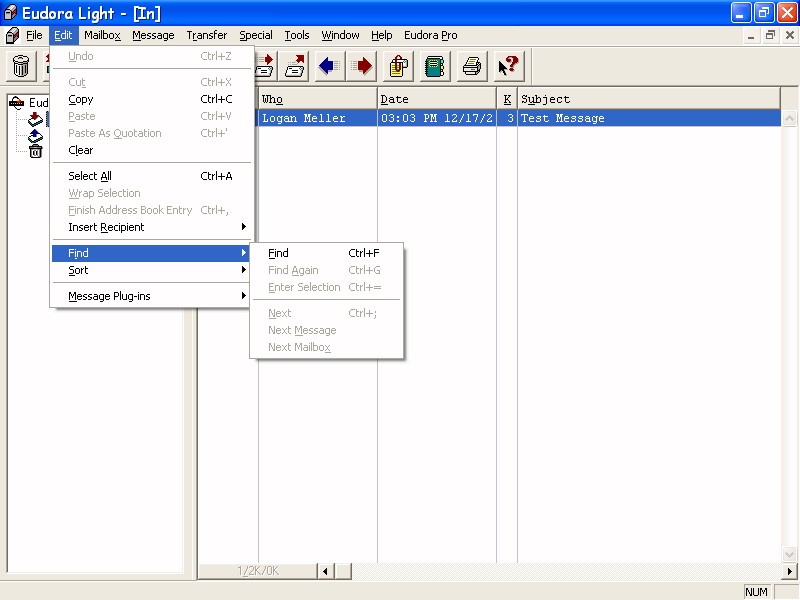800x600 pixels.
Task: Open the Special menu
Action: (256, 35)
